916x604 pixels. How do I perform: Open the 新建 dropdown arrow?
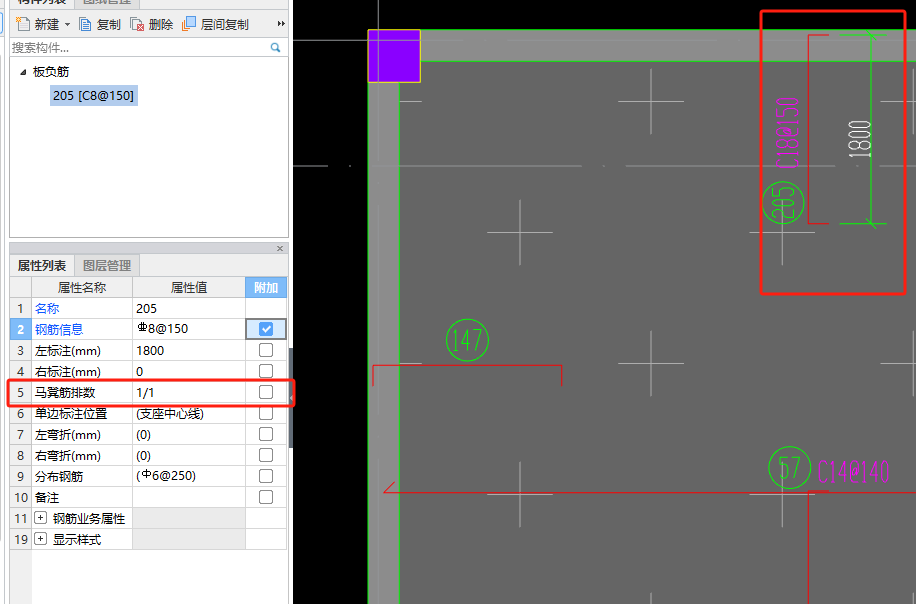67,25
